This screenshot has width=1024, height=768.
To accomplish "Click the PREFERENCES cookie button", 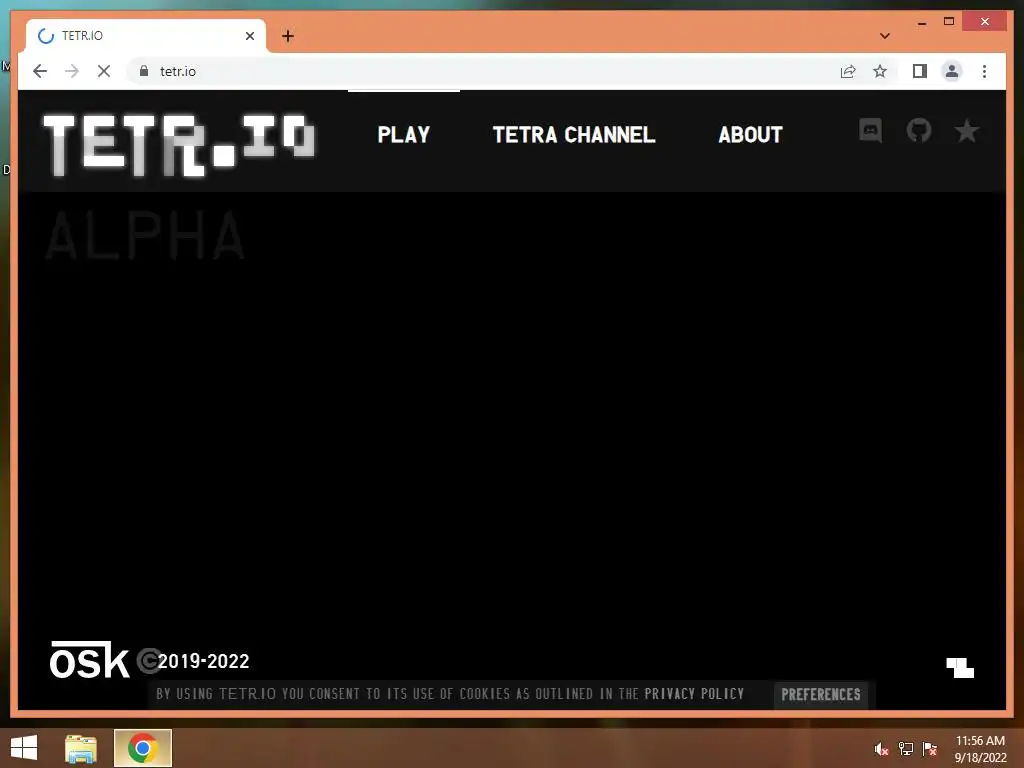I will (x=821, y=694).
